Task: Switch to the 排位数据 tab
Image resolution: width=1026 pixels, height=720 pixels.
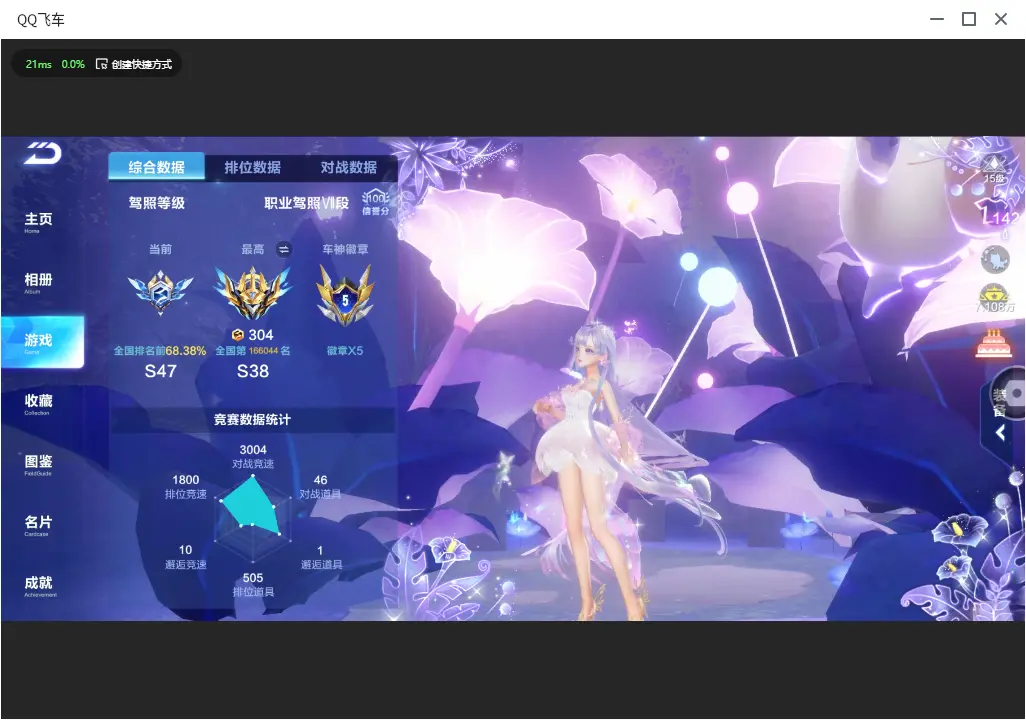Action: pos(253,167)
